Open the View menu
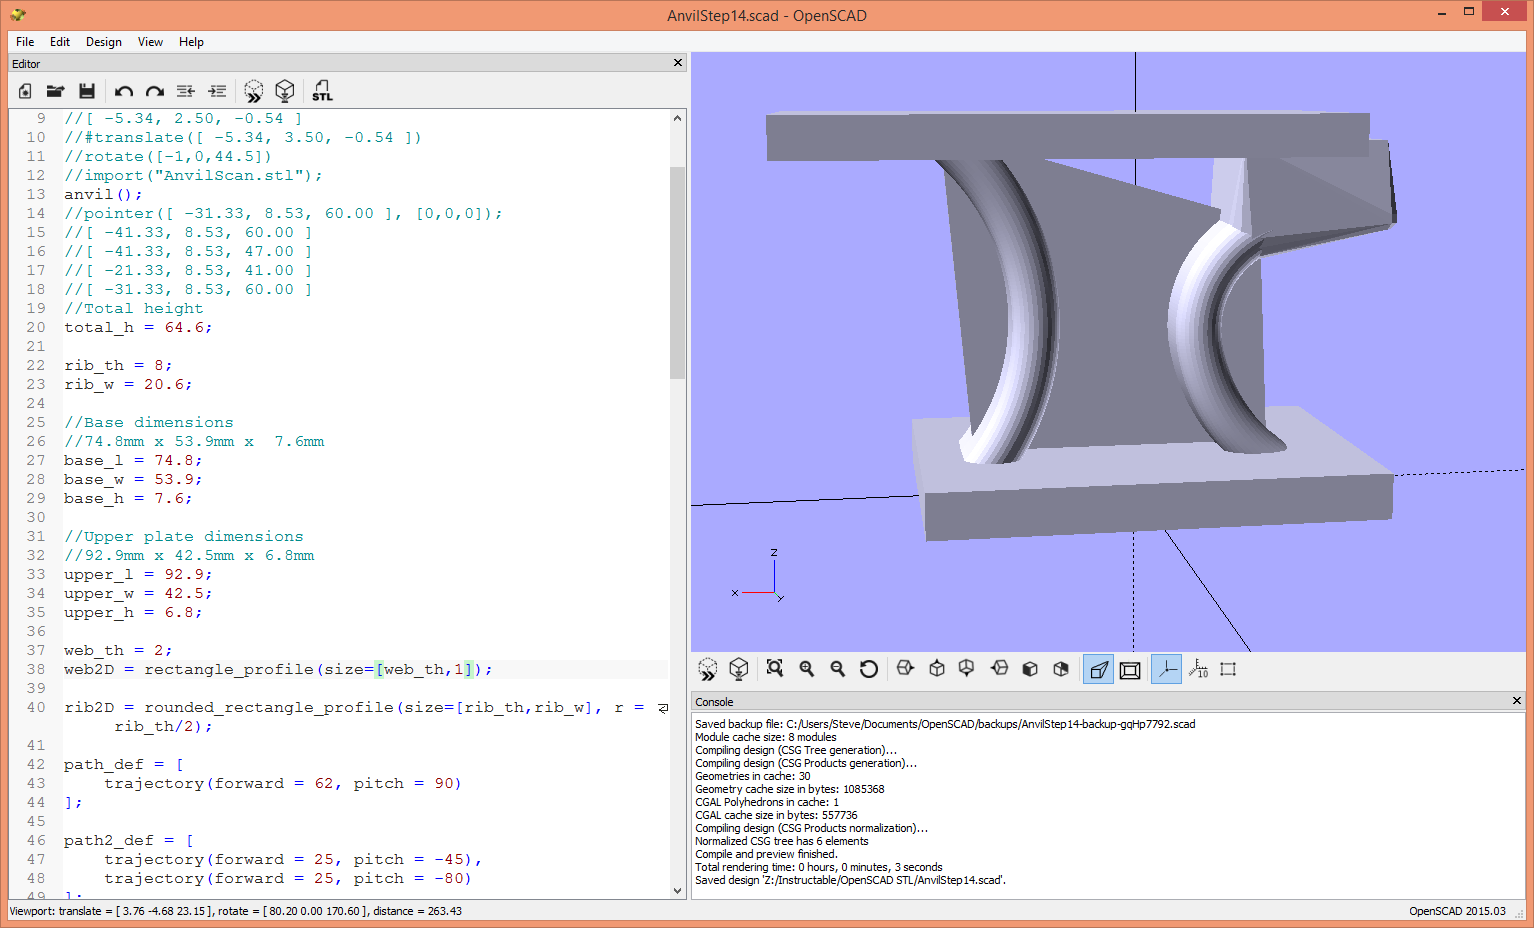This screenshot has height=928, width=1534. coord(150,42)
